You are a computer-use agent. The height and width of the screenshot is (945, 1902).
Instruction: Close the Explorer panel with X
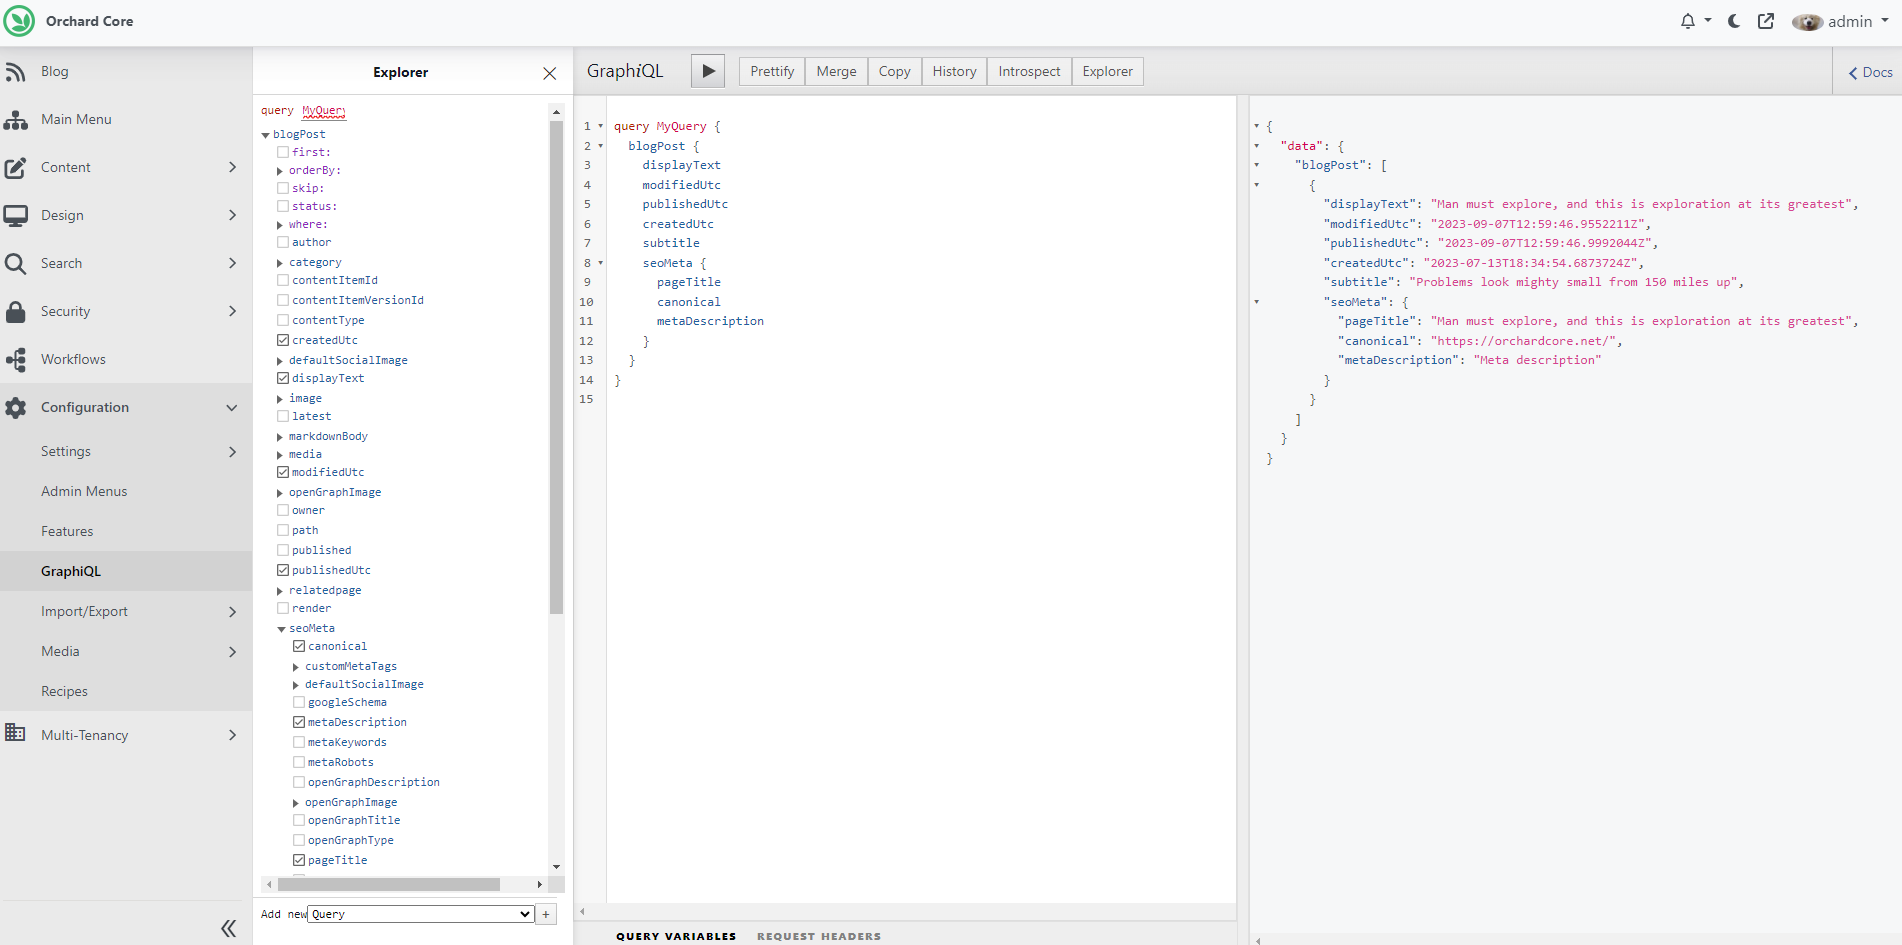549,73
